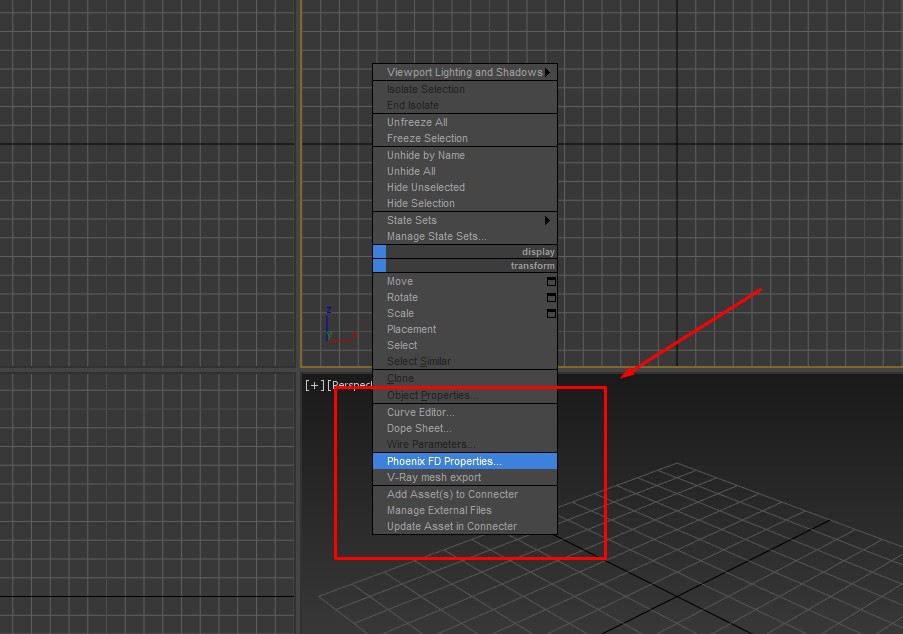Expand the State Sets submenu arrow

pyautogui.click(x=547, y=220)
